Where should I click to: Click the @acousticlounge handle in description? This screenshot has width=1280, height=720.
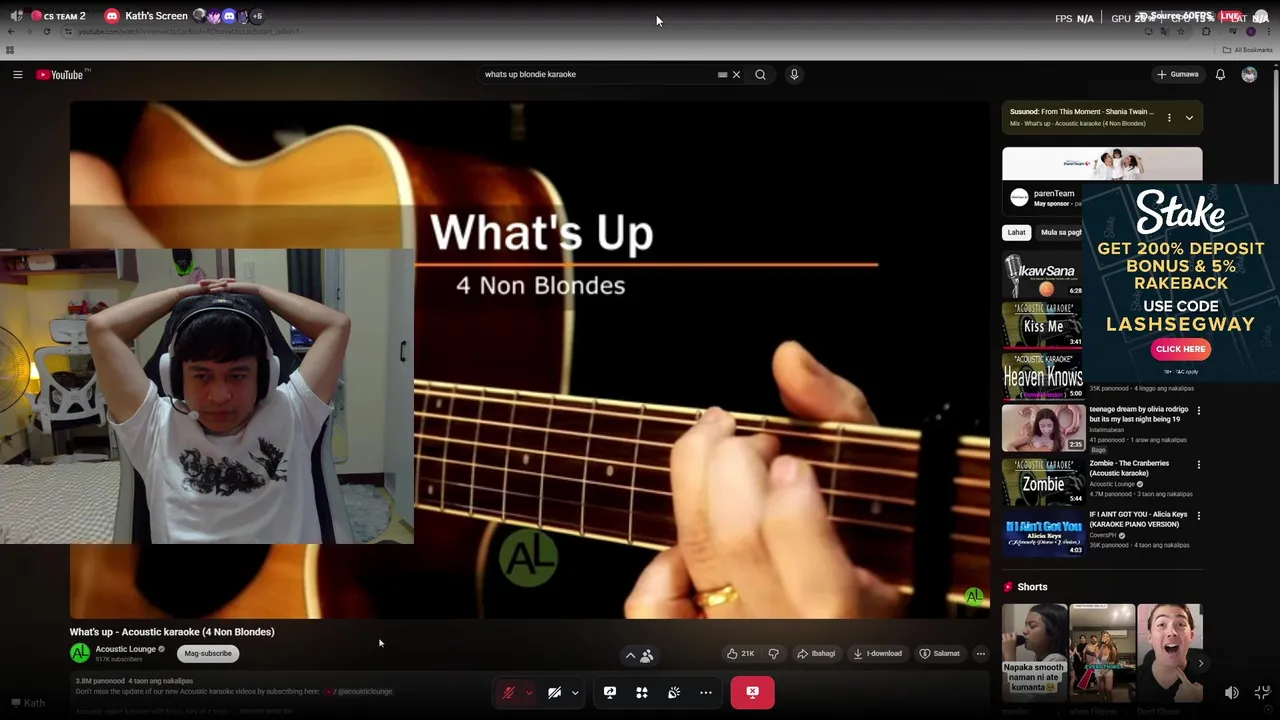point(364,691)
